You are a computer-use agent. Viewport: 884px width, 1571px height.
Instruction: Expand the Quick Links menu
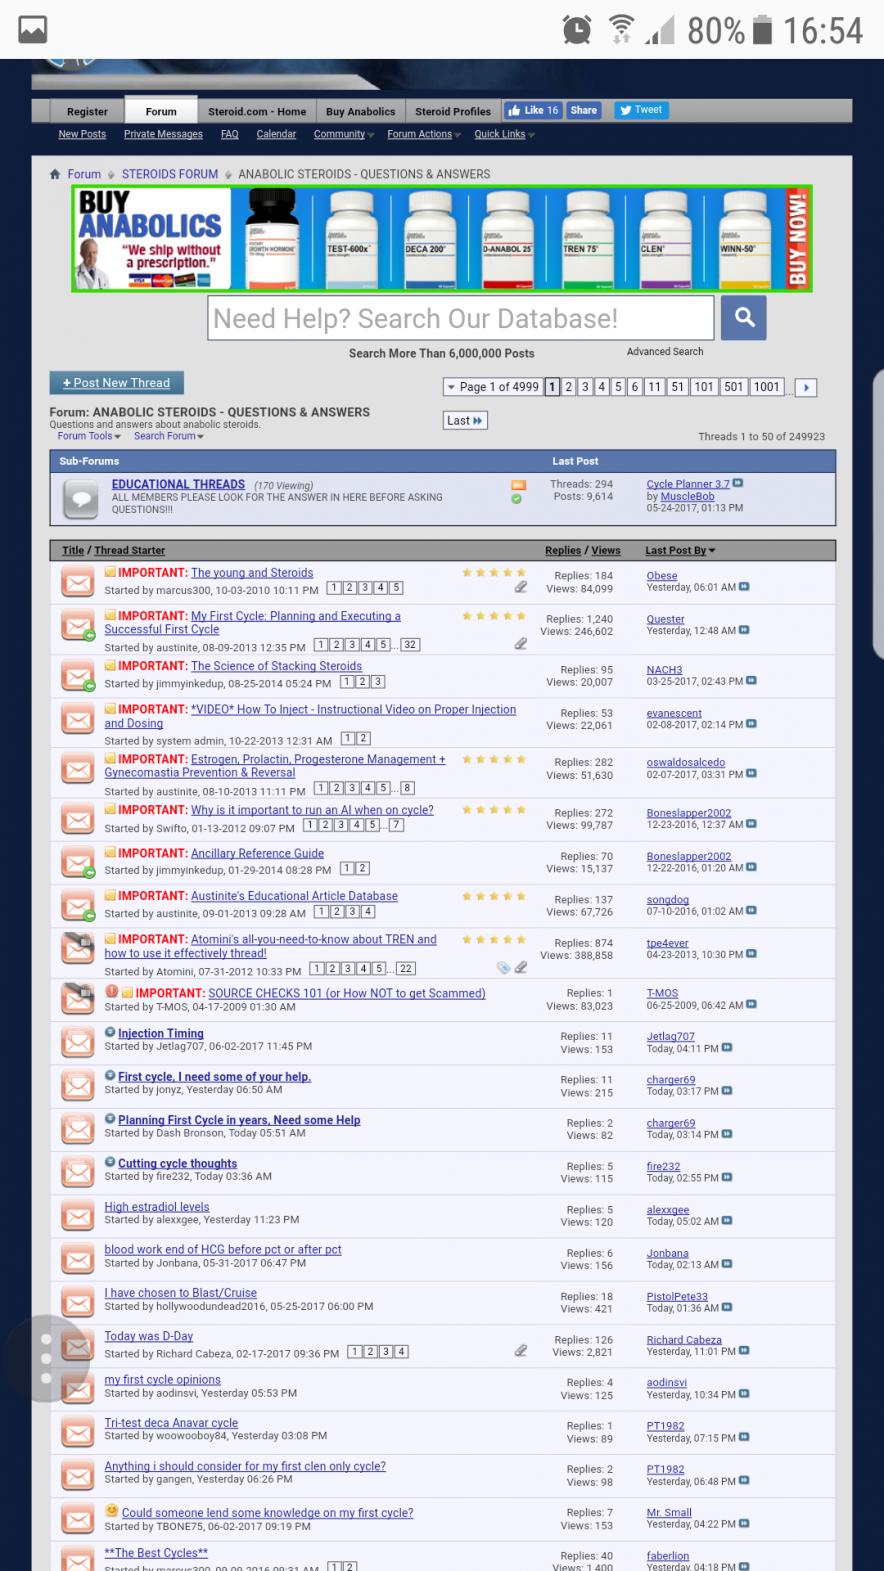503,134
